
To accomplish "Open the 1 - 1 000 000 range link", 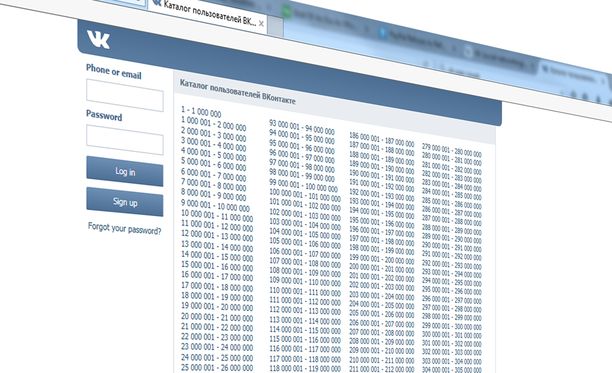I will [x=201, y=112].
